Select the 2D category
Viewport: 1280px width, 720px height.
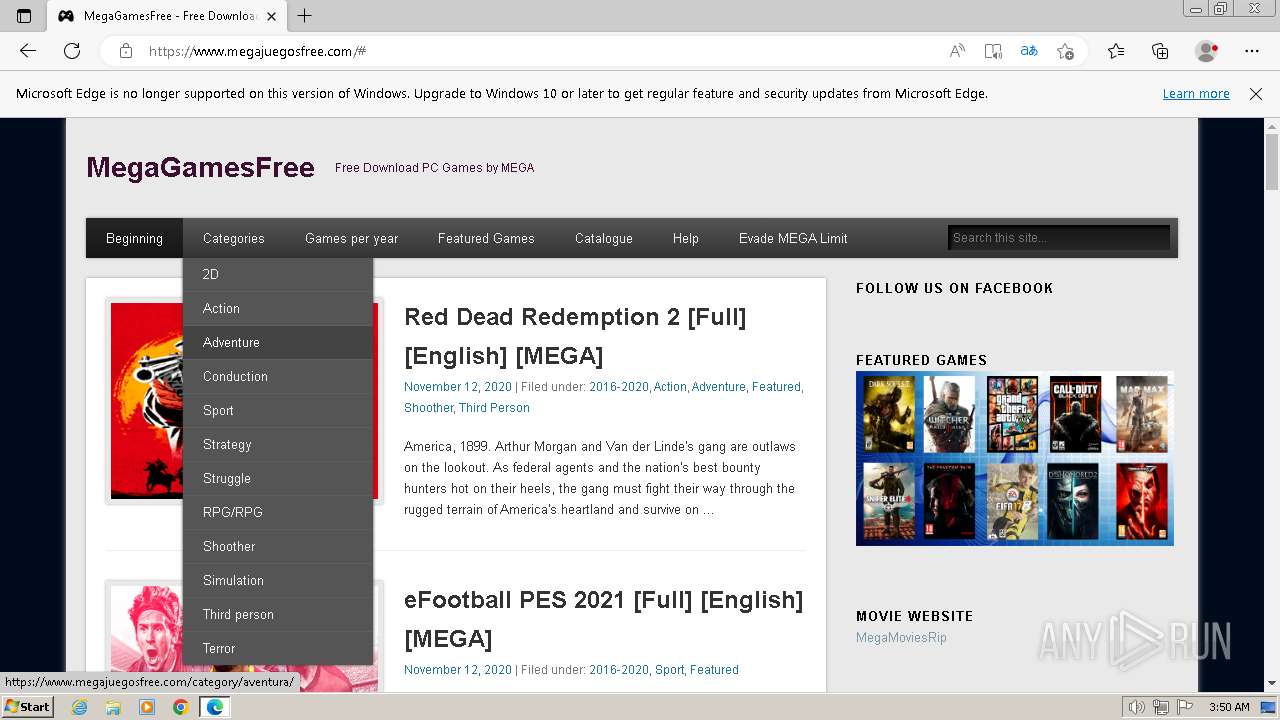point(278,274)
